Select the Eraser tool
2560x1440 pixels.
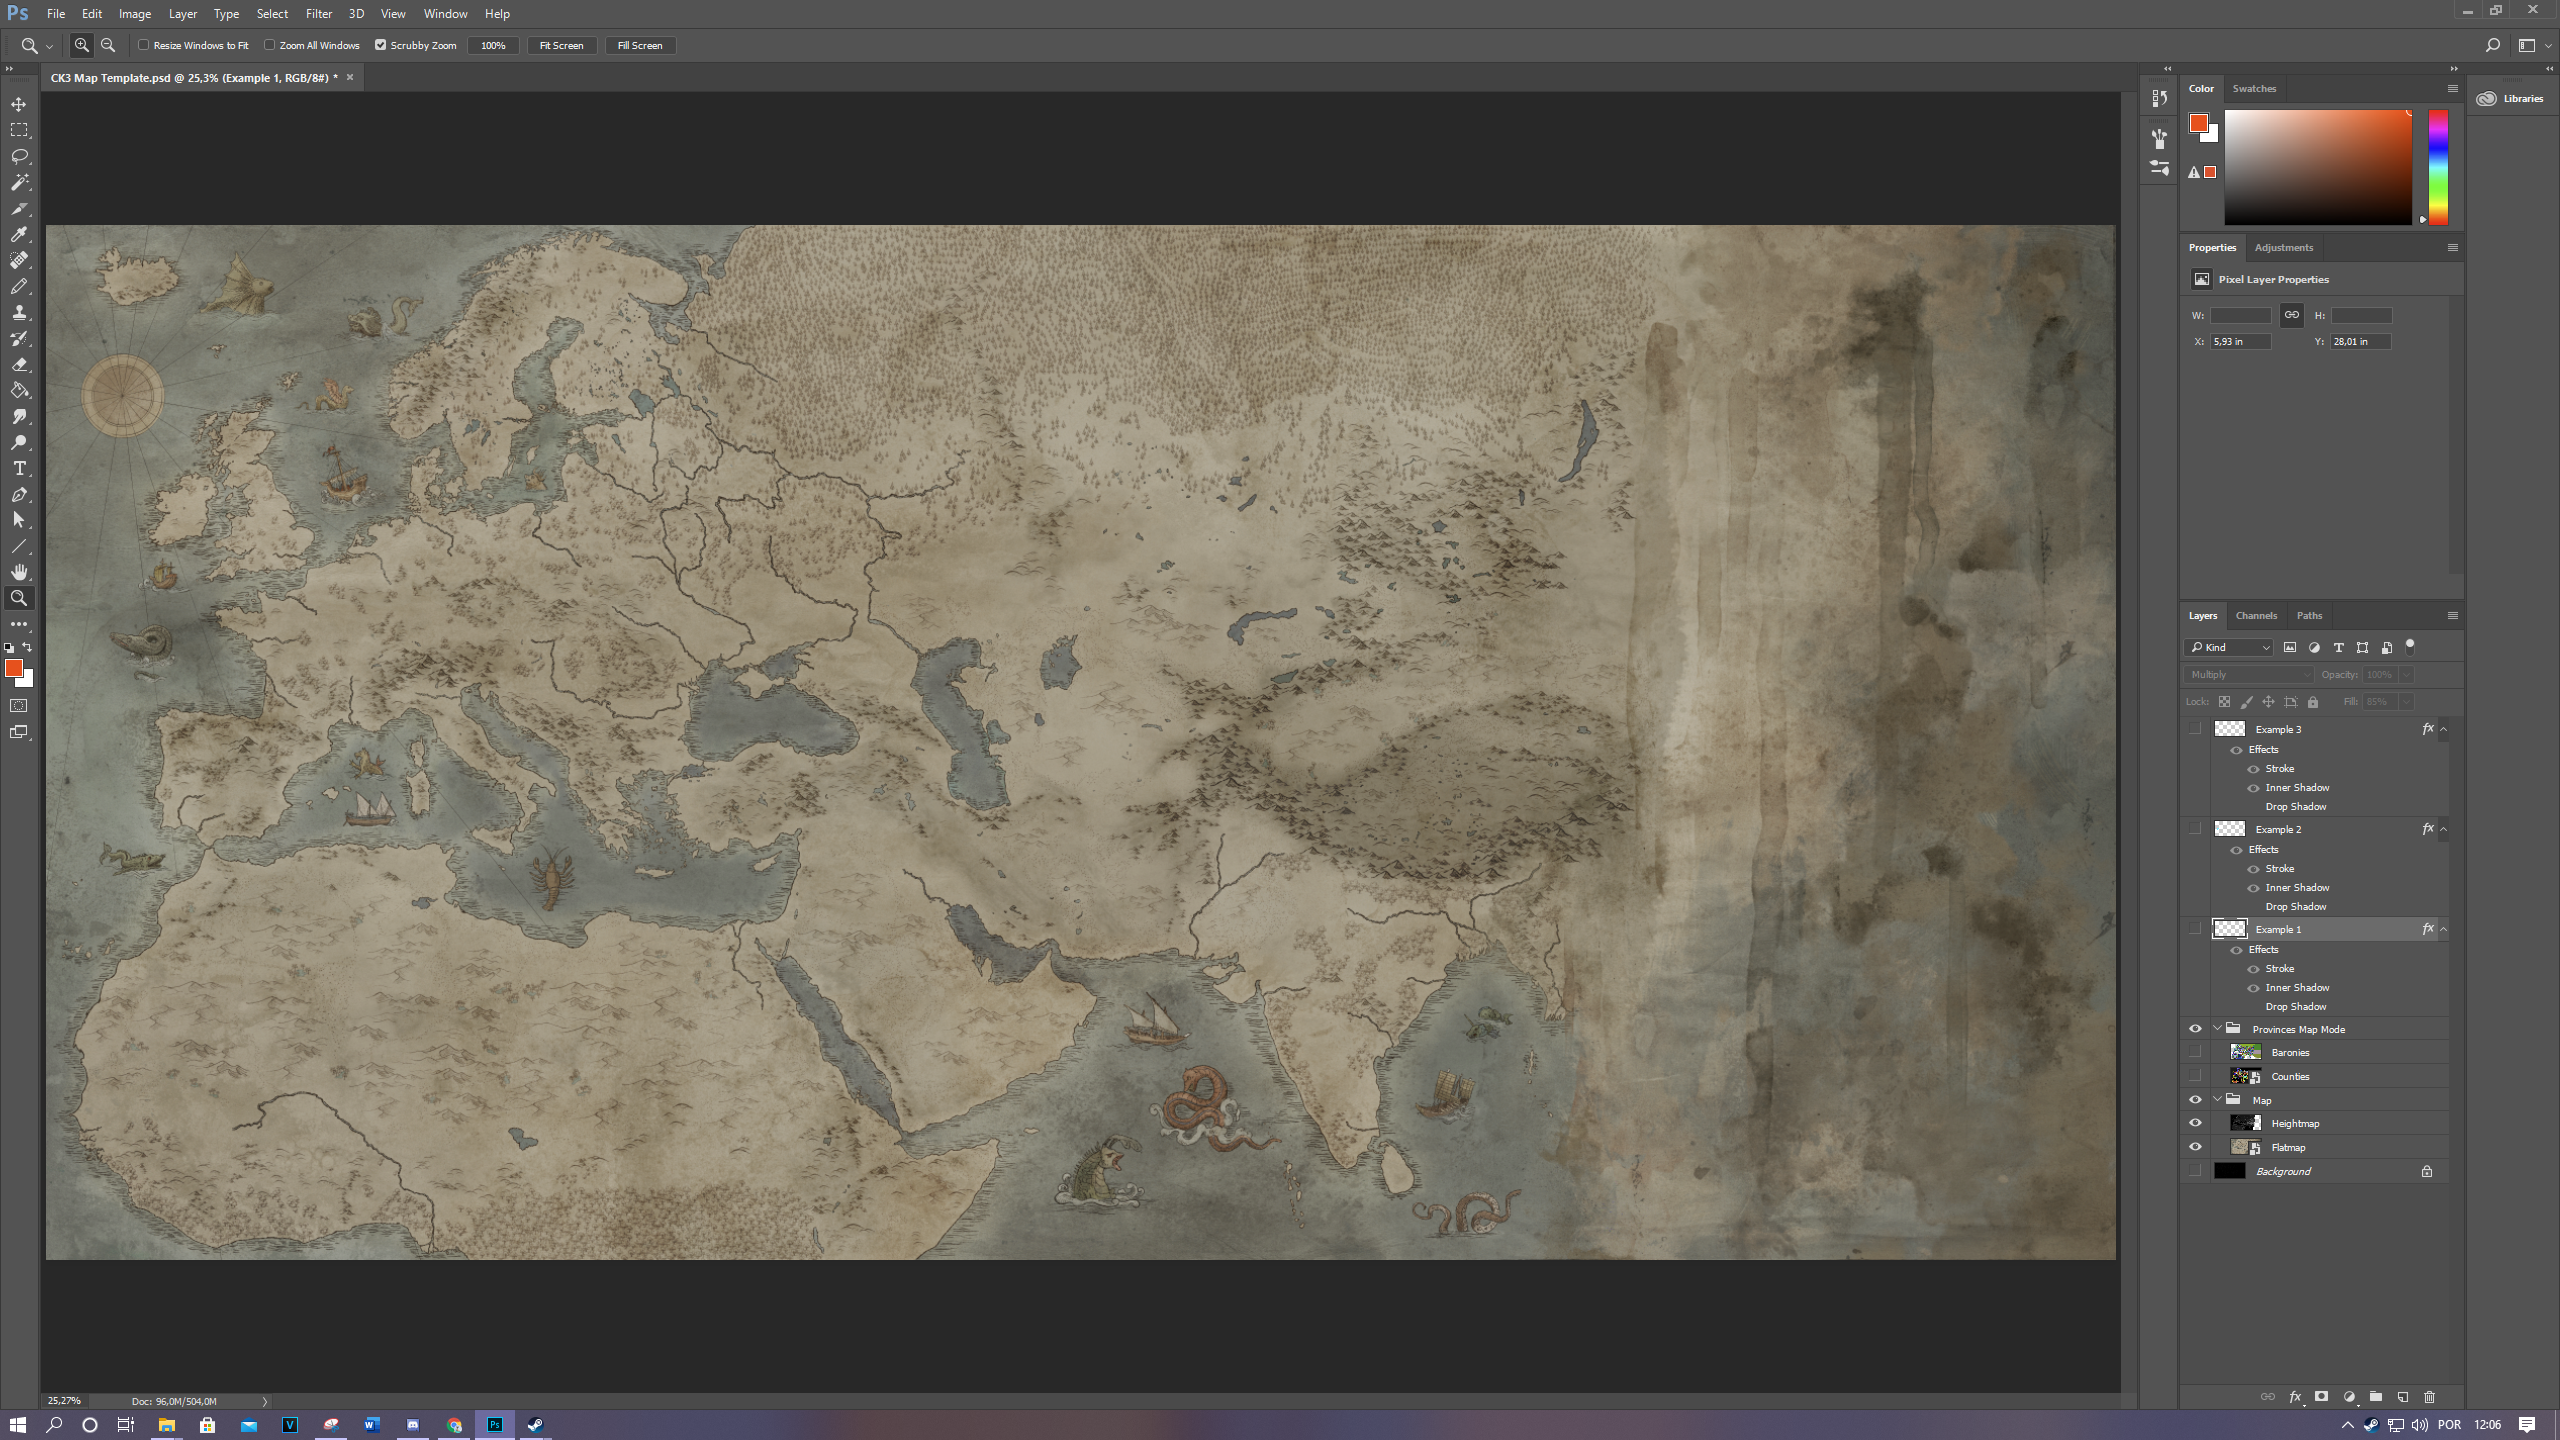click(x=19, y=364)
